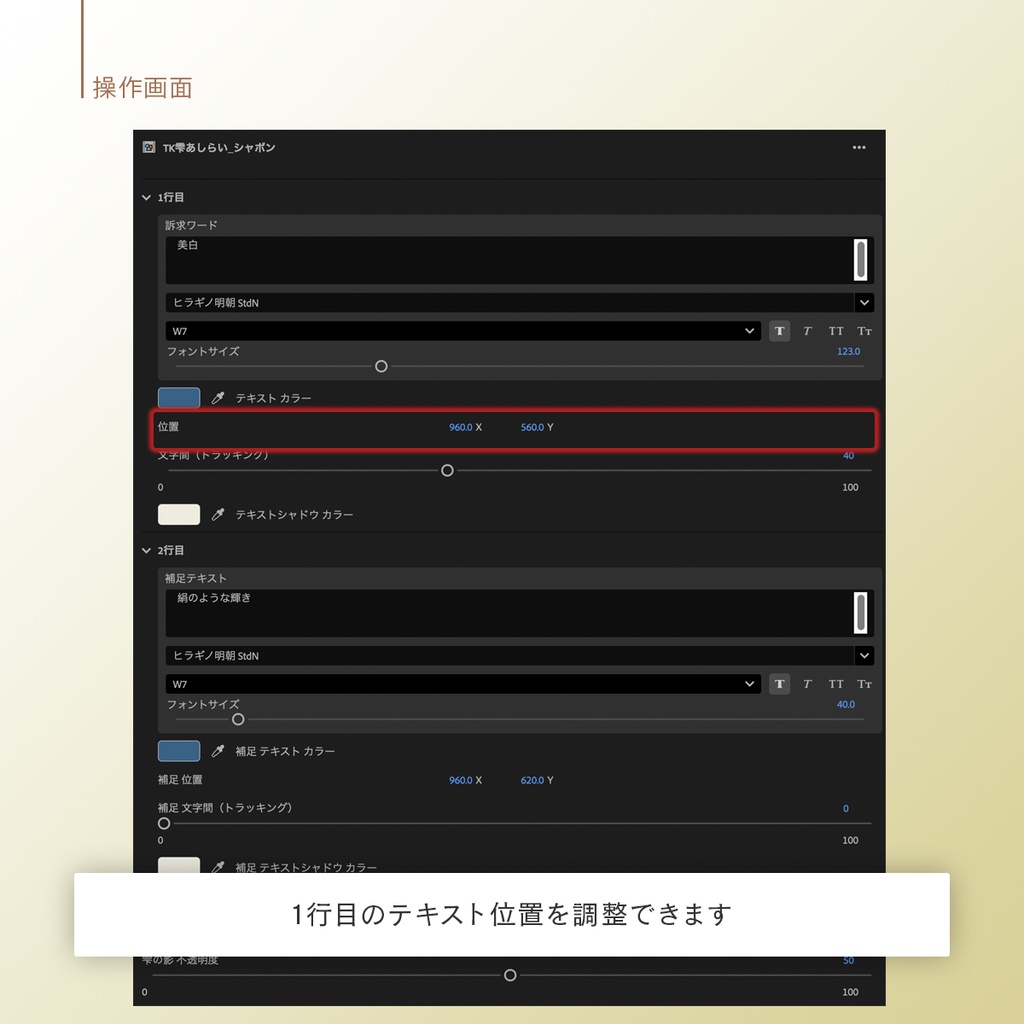Click the テキストシャドウ カラー cream swatch
This screenshot has width=1024, height=1024.
coord(179,515)
